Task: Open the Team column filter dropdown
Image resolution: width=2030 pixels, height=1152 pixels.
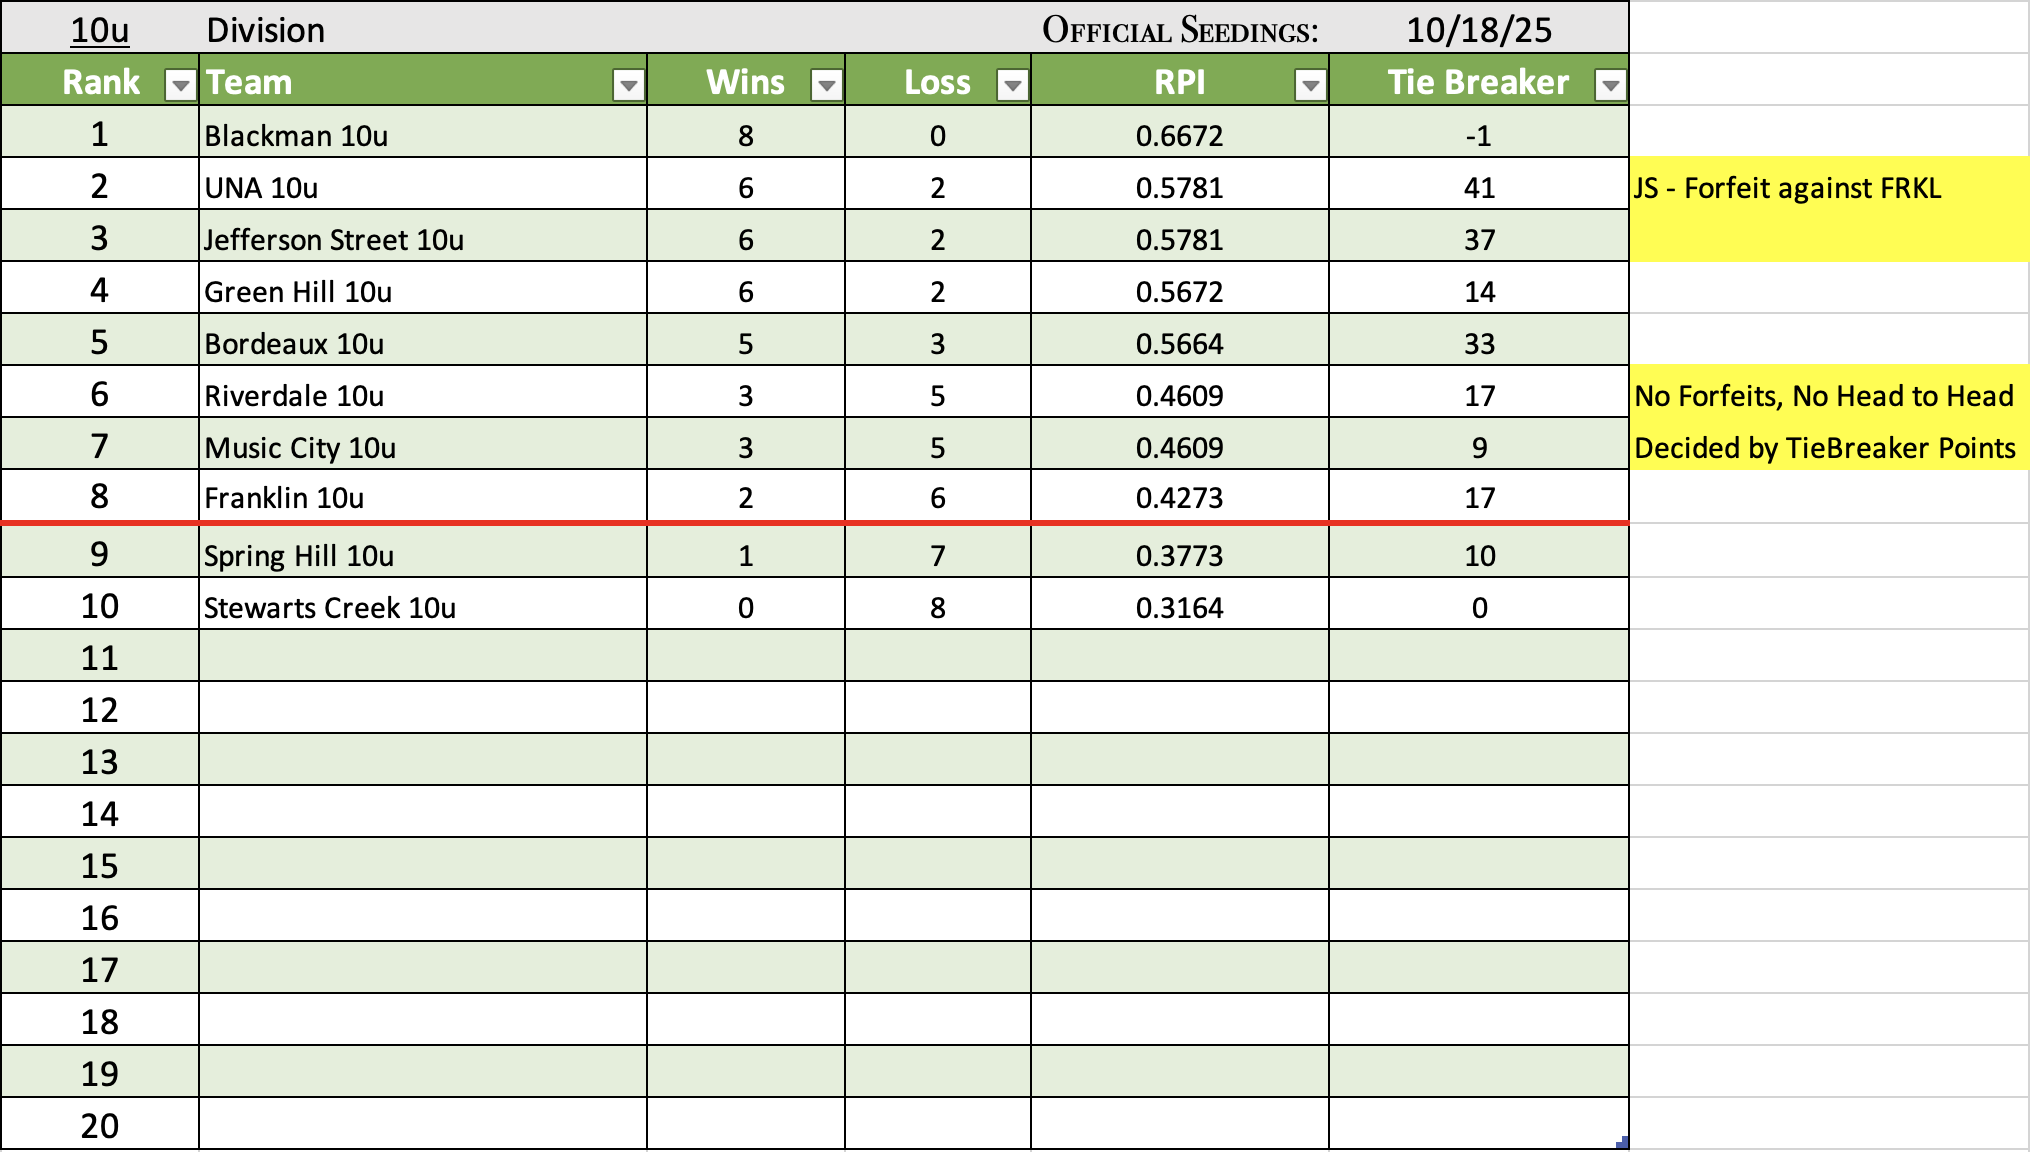Action: [x=628, y=86]
